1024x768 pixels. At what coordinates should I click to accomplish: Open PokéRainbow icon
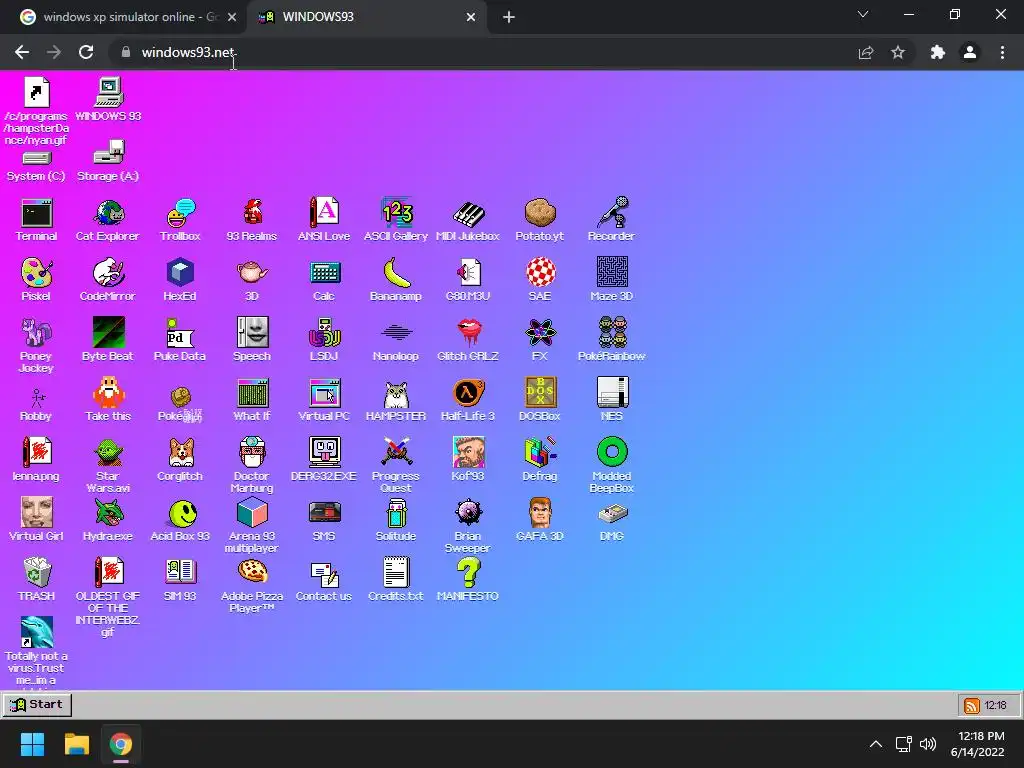tap(611, 340)
